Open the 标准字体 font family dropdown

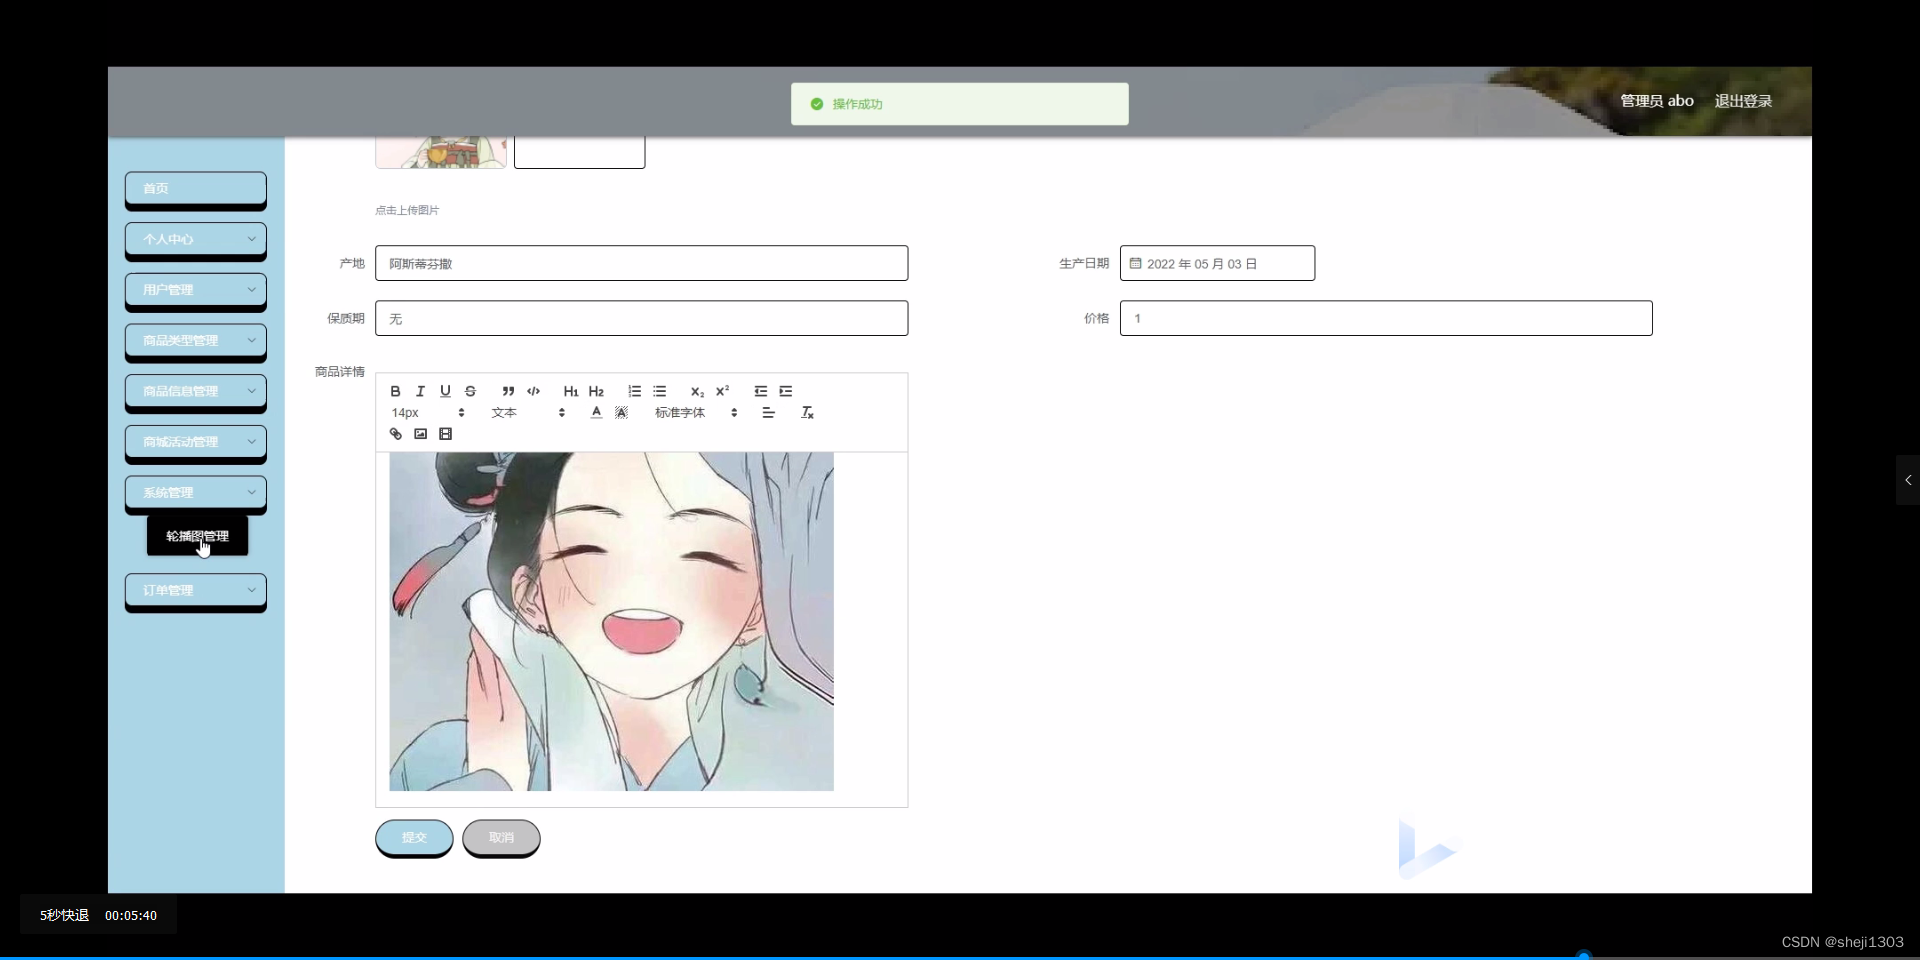pos(690,412)
